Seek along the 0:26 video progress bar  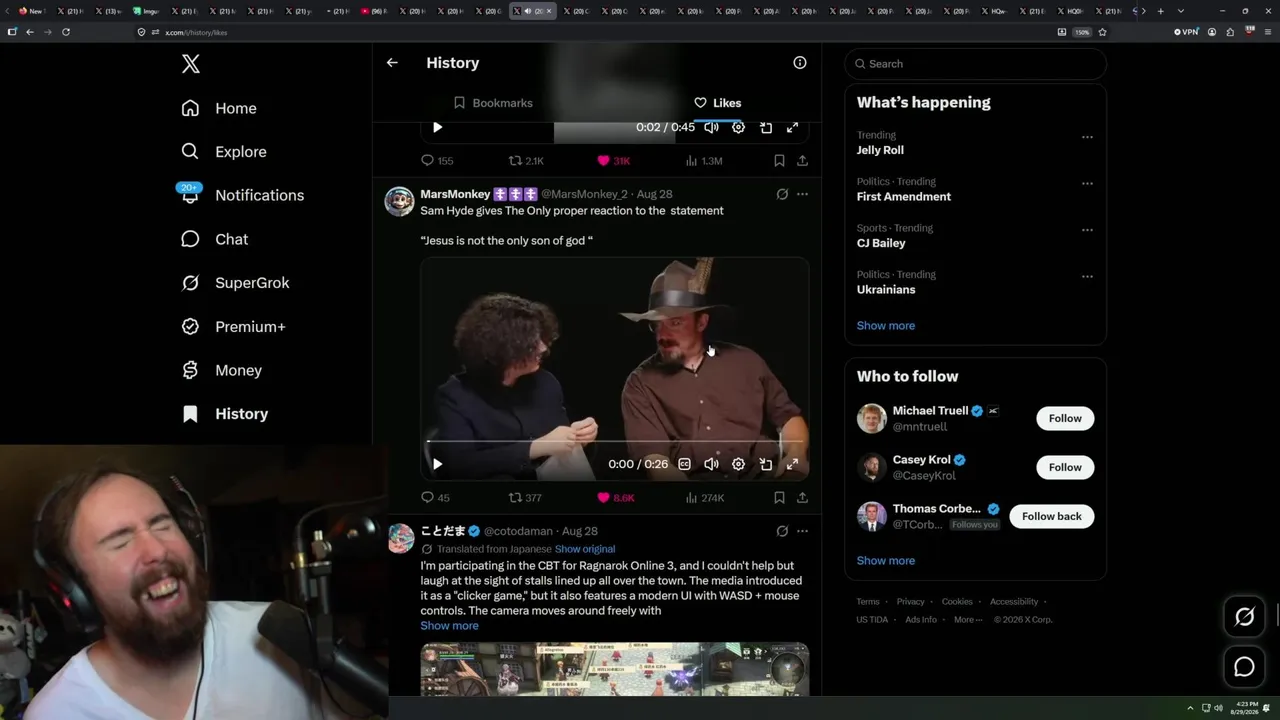pyautogui.click(x=614, y=441)
